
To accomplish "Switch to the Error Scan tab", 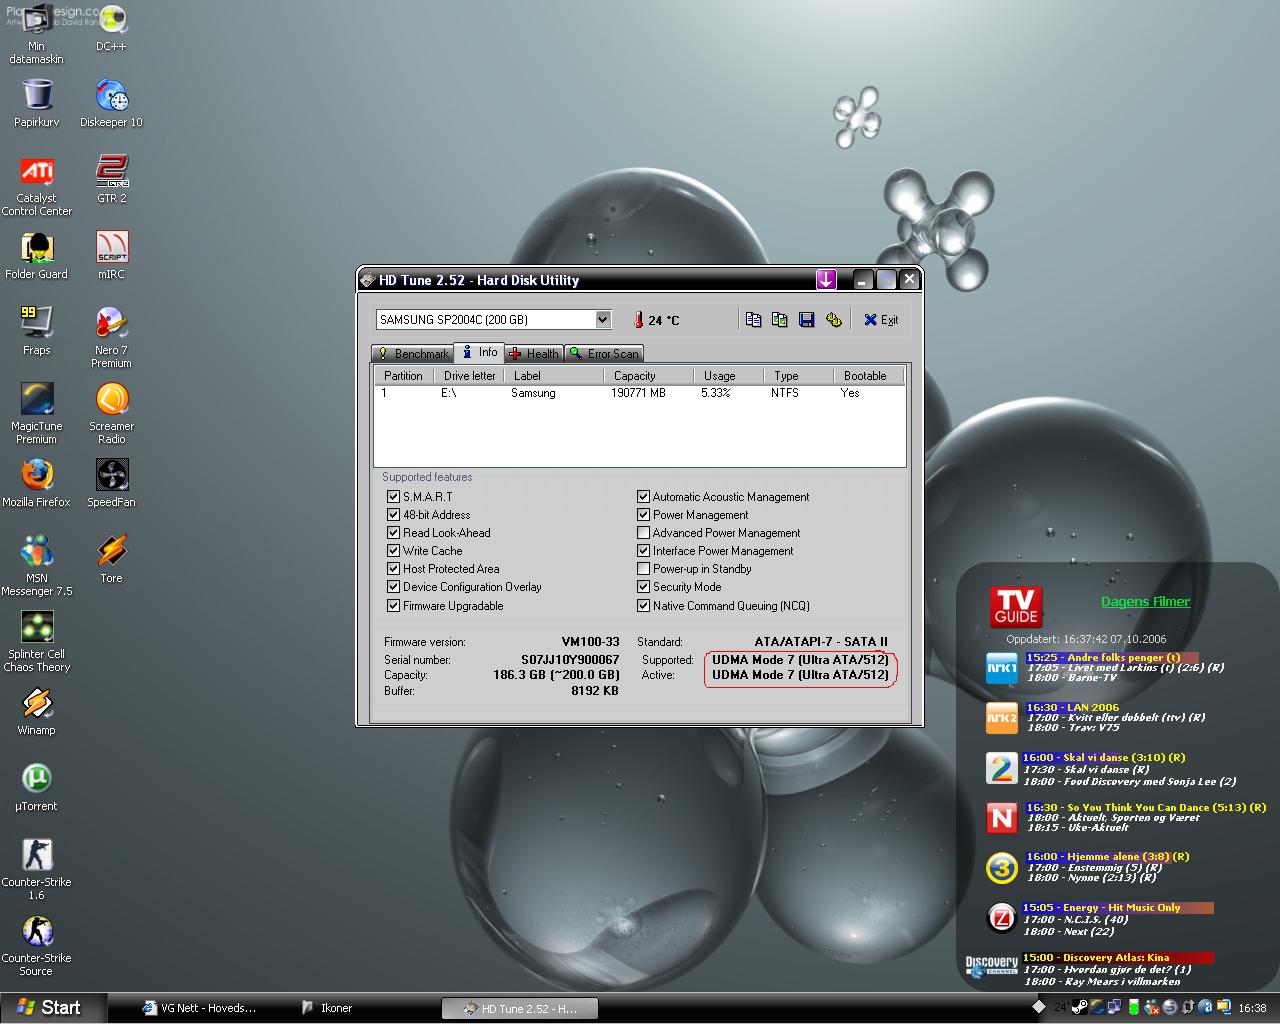I will 604,353.
